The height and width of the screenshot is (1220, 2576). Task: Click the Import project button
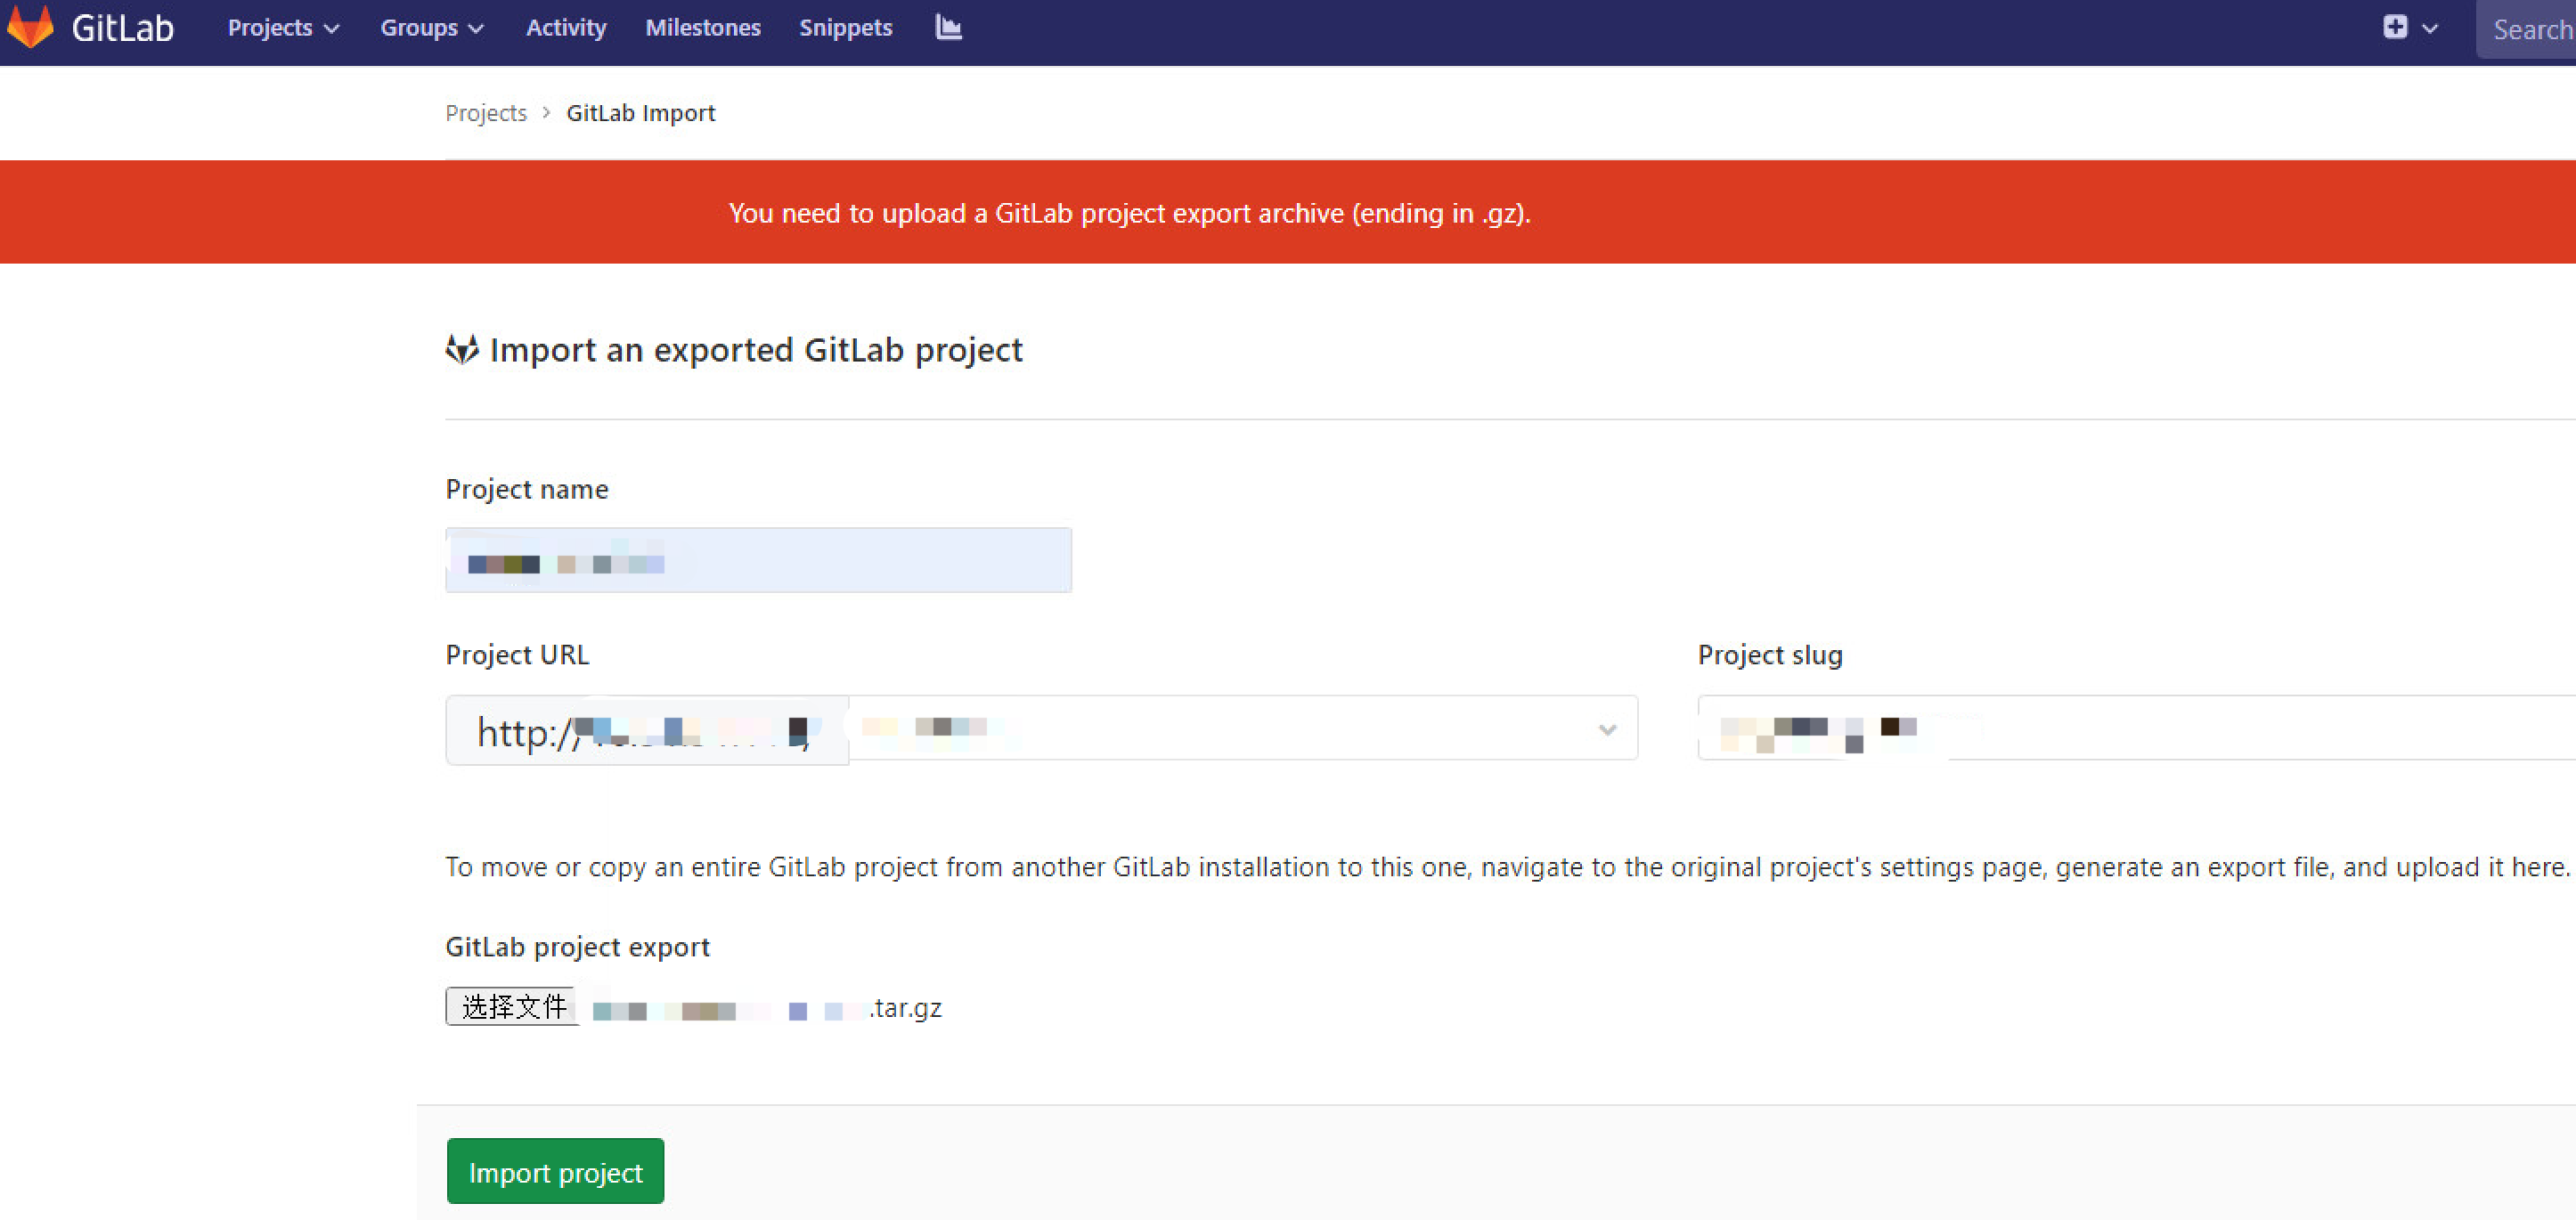point(555,1171)
